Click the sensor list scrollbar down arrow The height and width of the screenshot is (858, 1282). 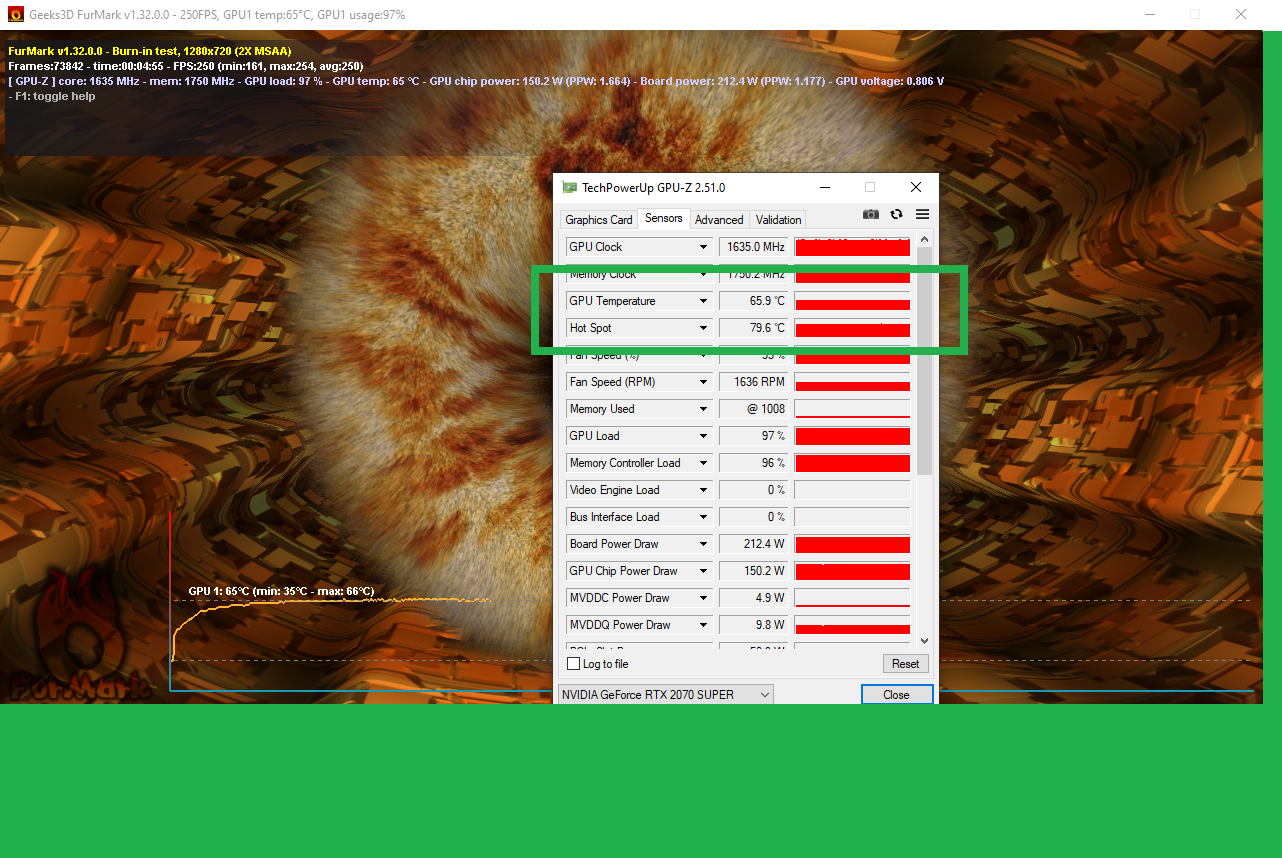point(924,641)
